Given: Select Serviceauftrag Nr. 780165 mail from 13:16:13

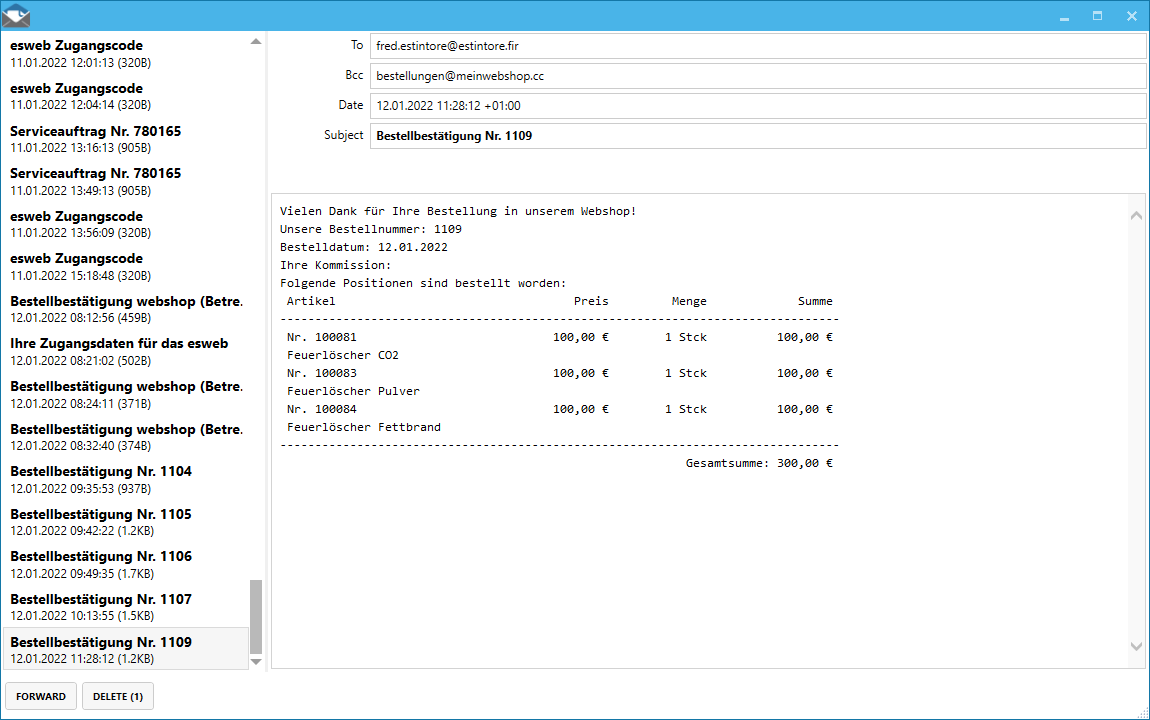Looking at the screenshot, I should pos(126,139).
